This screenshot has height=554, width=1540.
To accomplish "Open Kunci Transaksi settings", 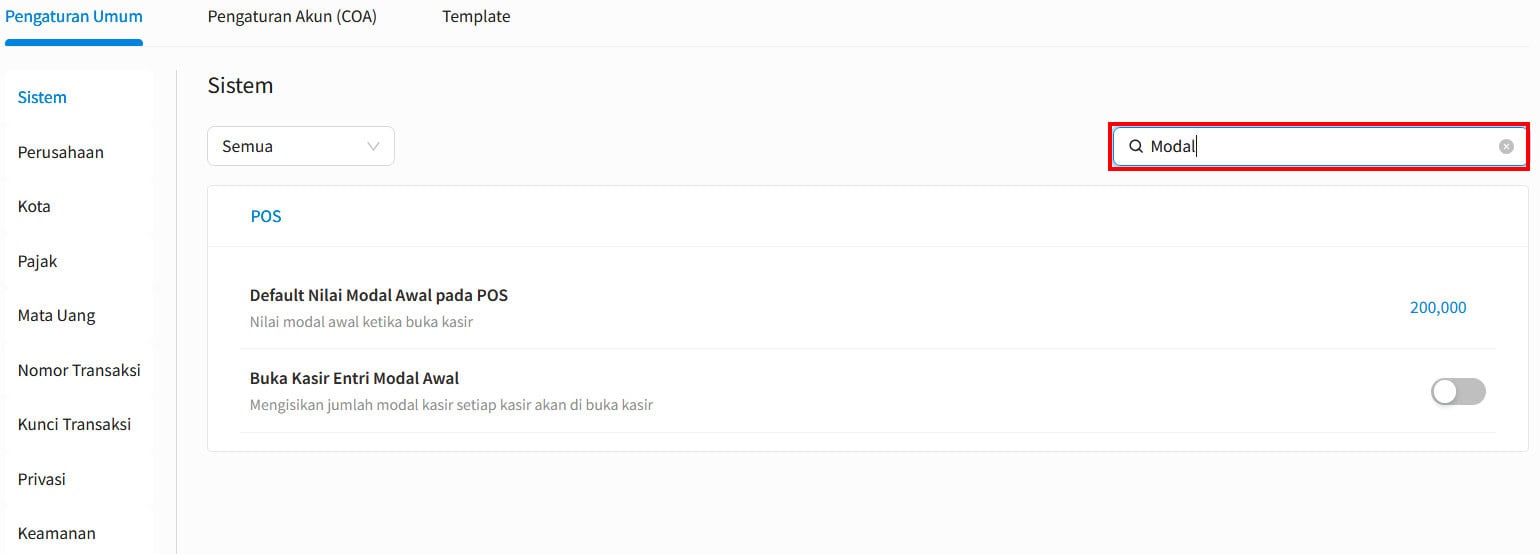I will pyautogui.click(x=75, y=424).
